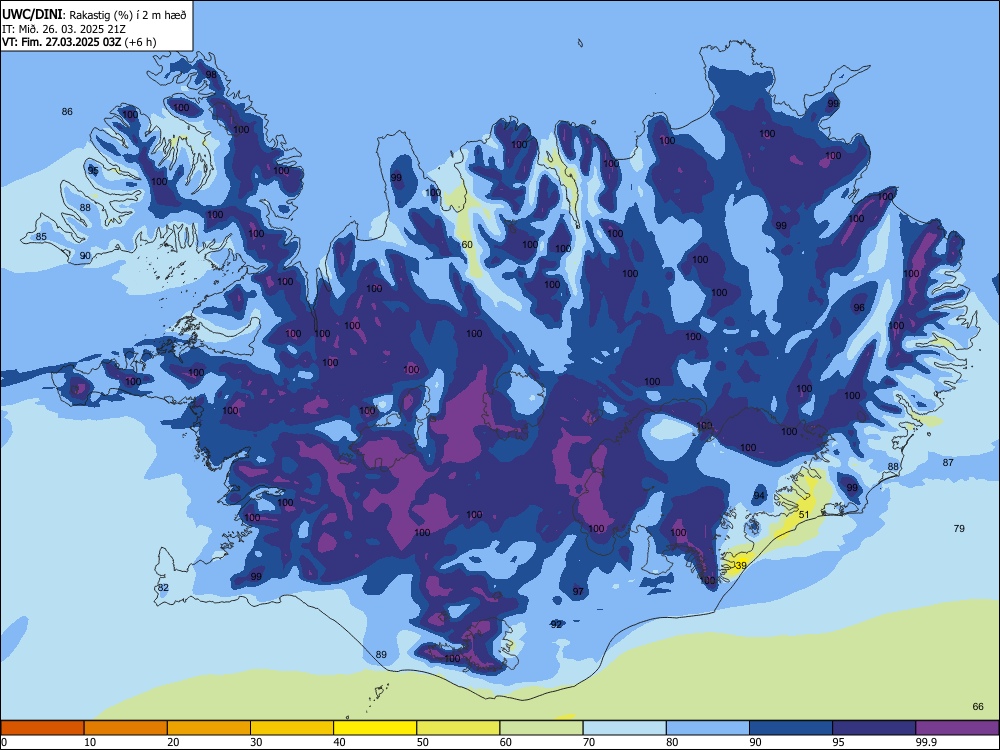The width and height of the screenshot is (1000, 750).
Task: Click the light green 60–70 legend swatch
Action: [541, 728]
